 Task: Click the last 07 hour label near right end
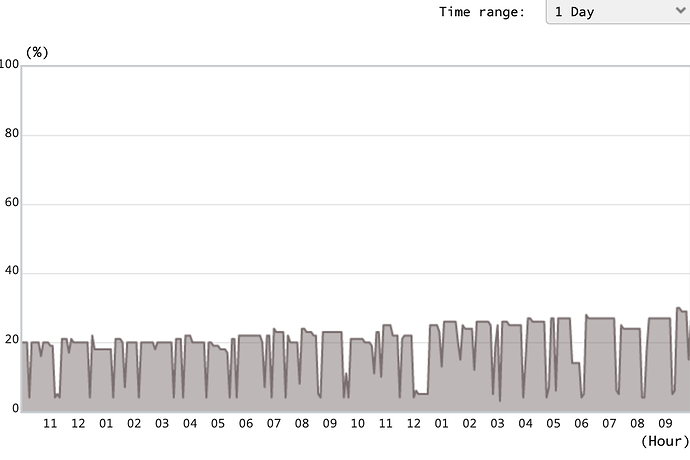click(x=609, y=423)
